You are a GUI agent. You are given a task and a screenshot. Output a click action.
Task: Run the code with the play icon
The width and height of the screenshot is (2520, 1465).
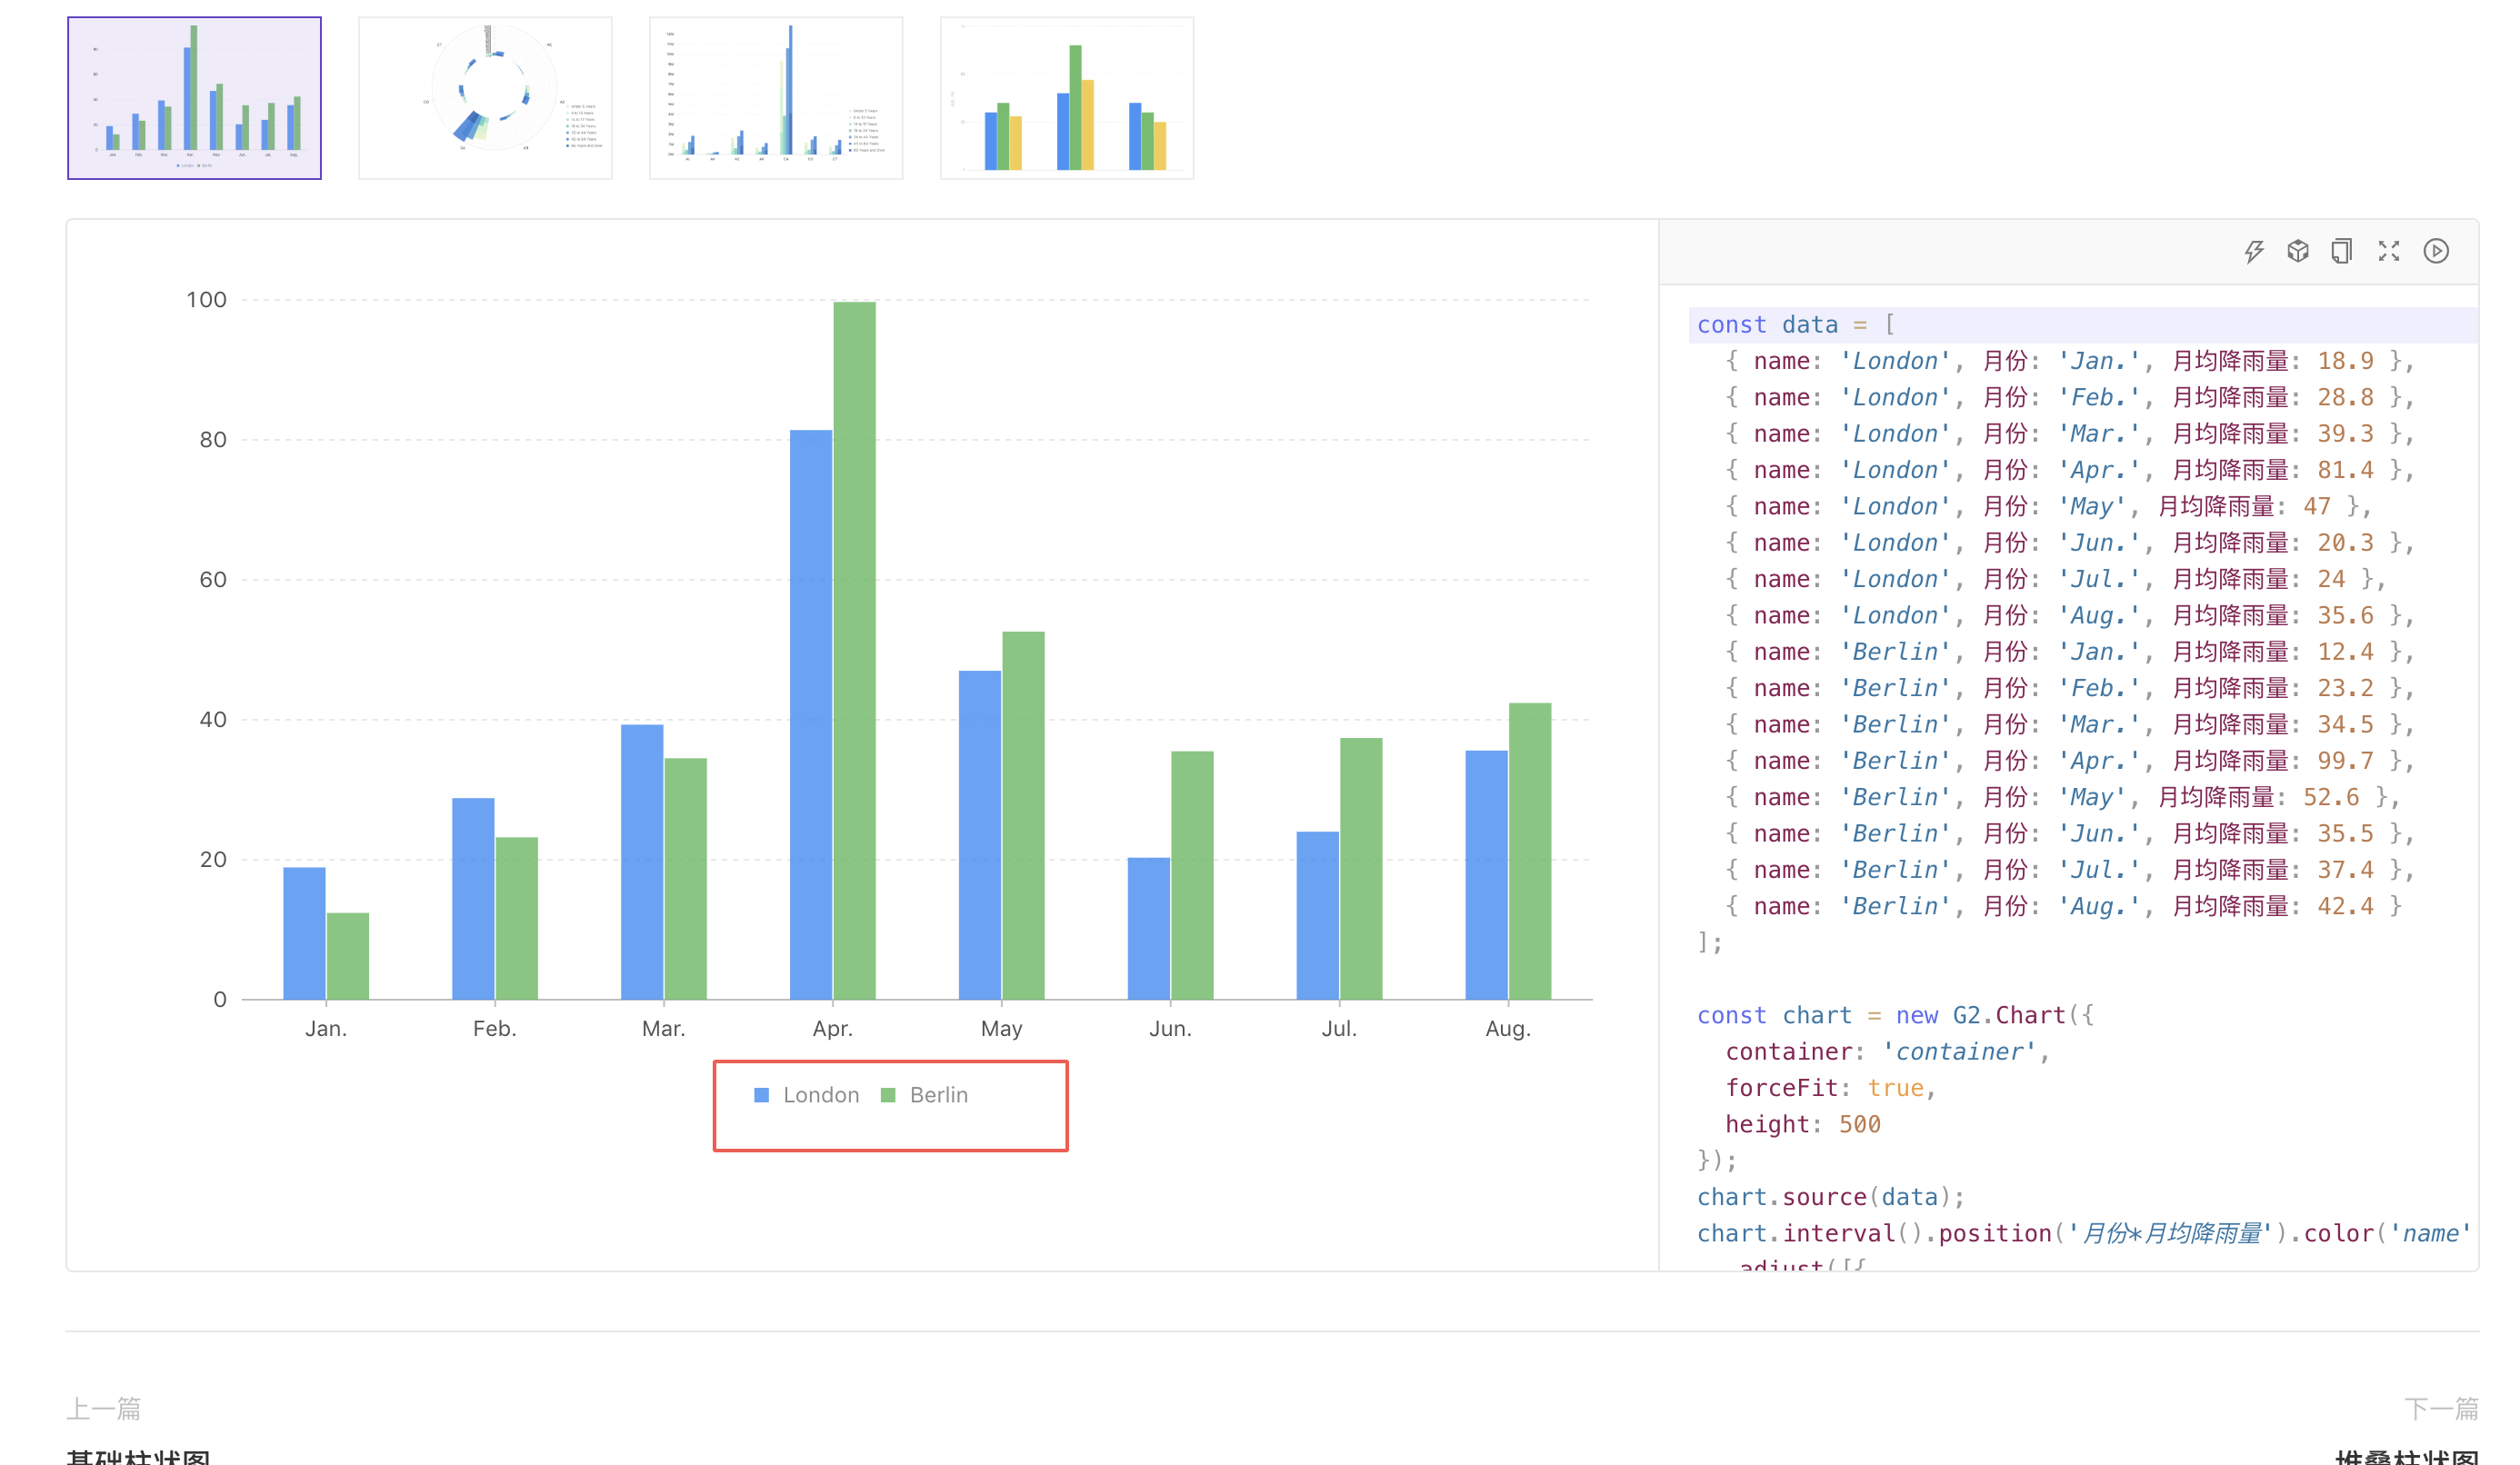pos(2435,251)
